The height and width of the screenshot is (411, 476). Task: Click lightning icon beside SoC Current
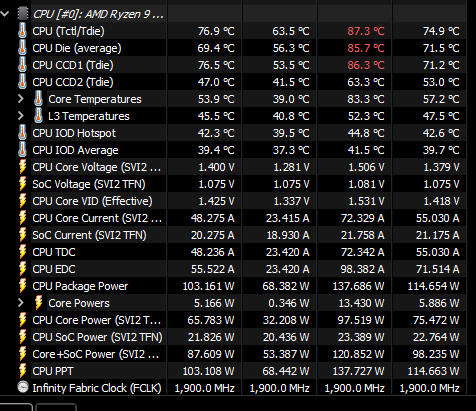(x=22, y=235)
